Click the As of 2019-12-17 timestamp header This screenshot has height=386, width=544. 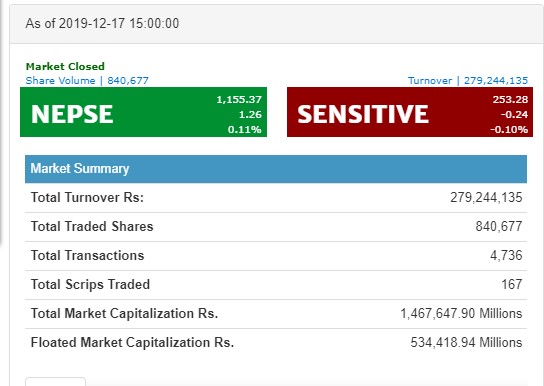tap(102, 24)
